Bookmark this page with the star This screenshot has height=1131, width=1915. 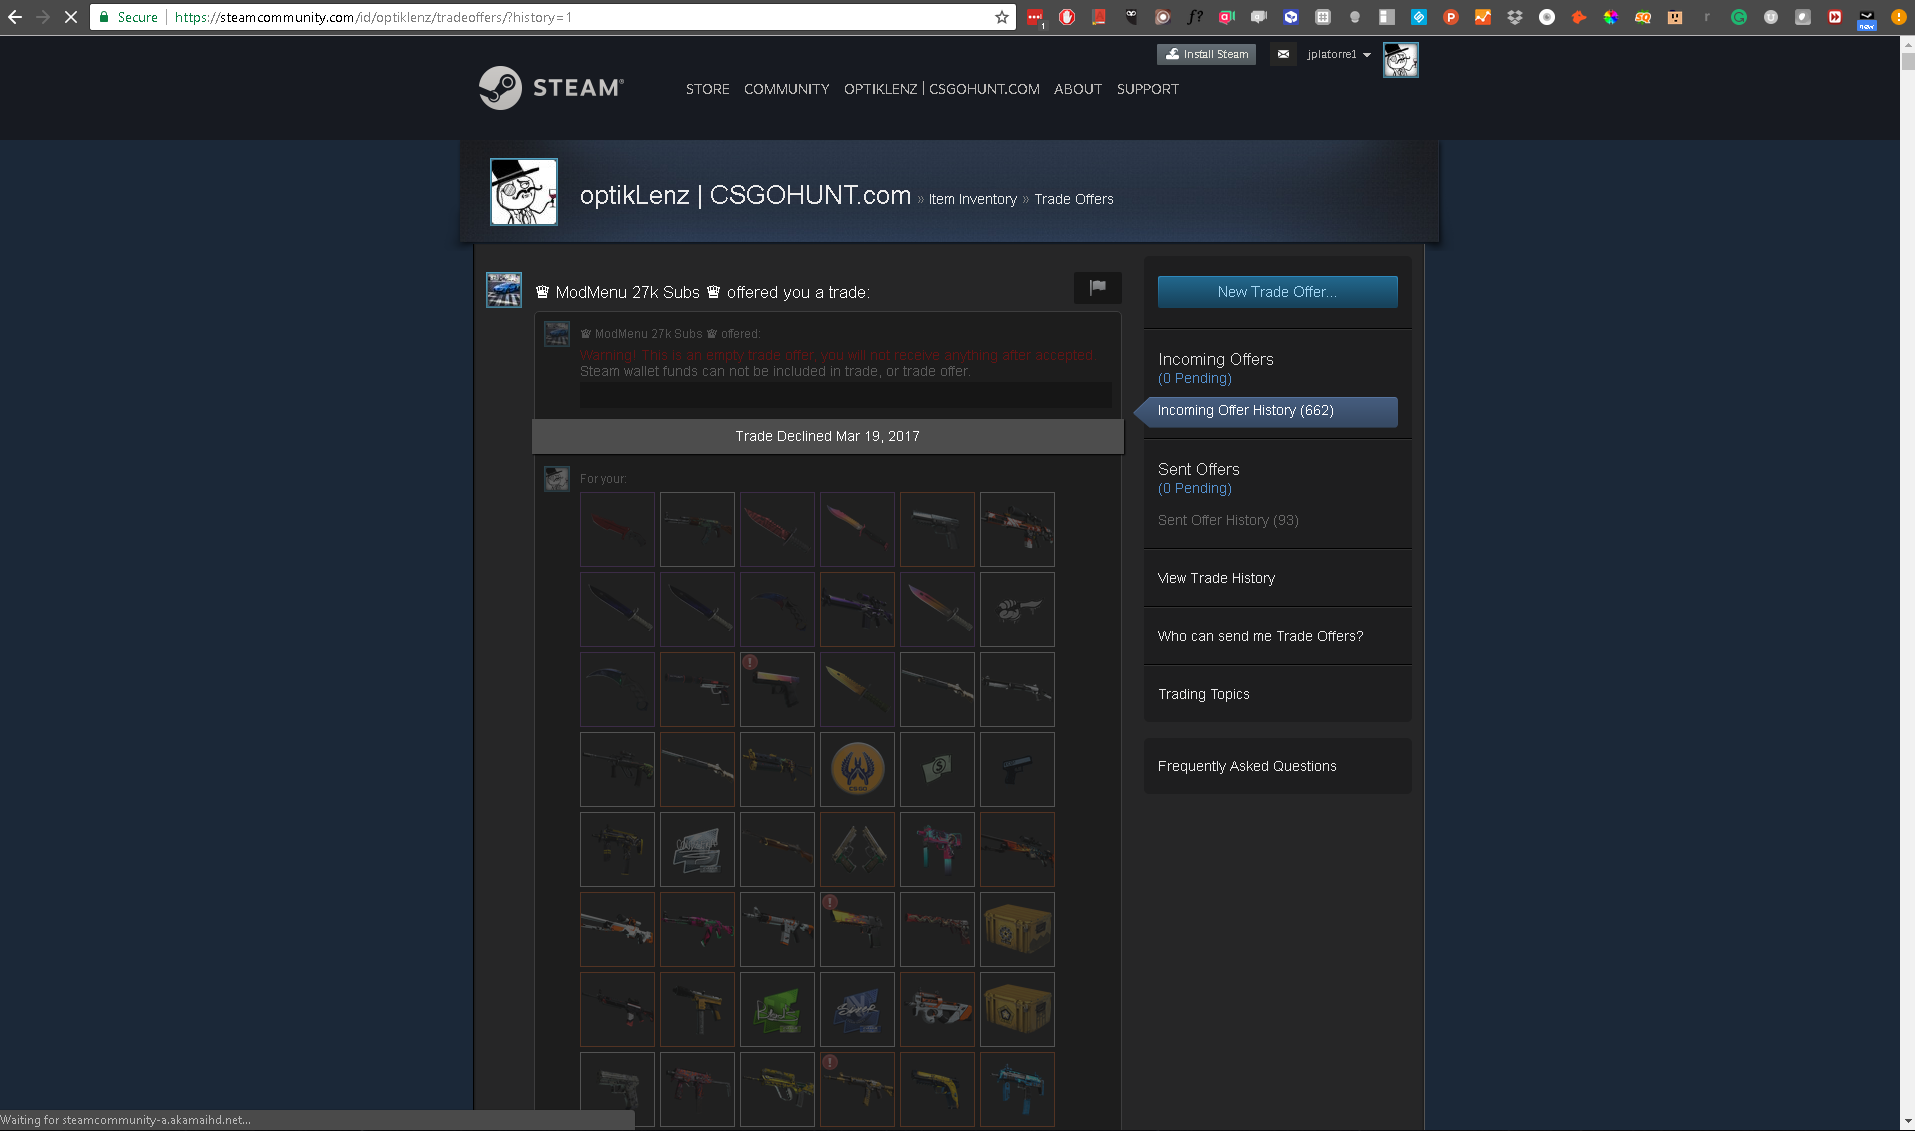coord(1001,17)
